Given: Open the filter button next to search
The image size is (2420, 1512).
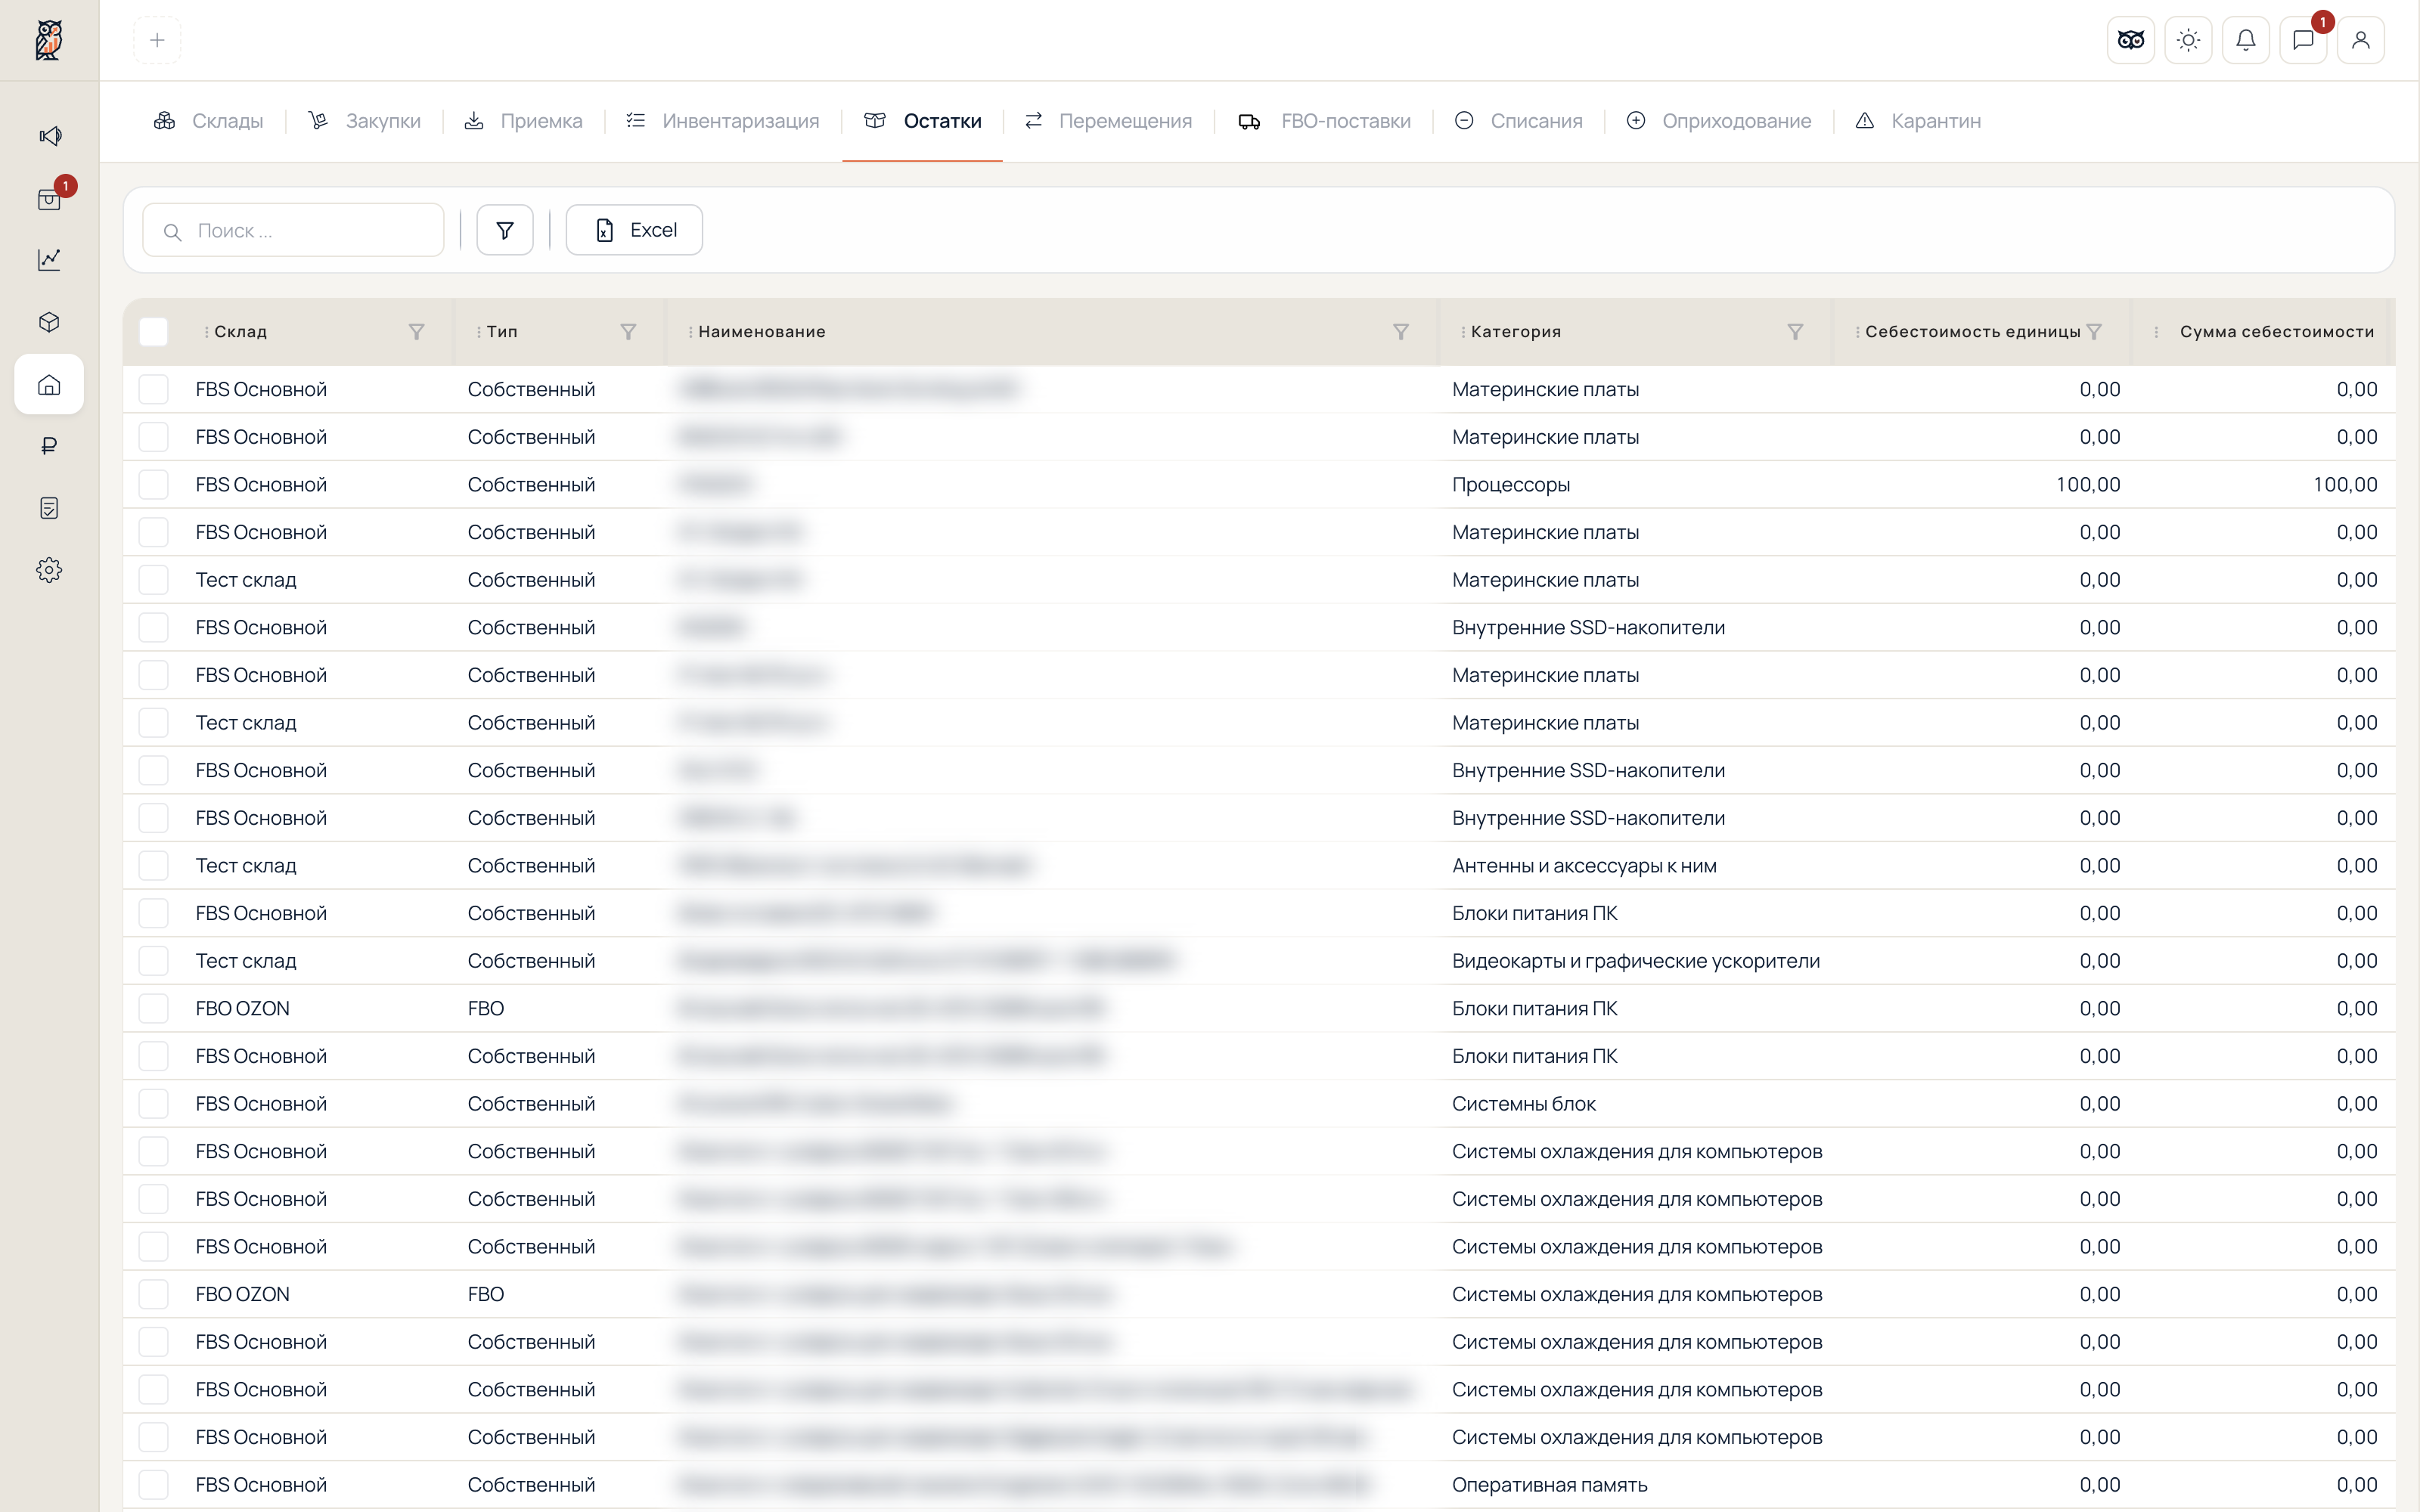Looking at the screenshot, I should [505, 230].
